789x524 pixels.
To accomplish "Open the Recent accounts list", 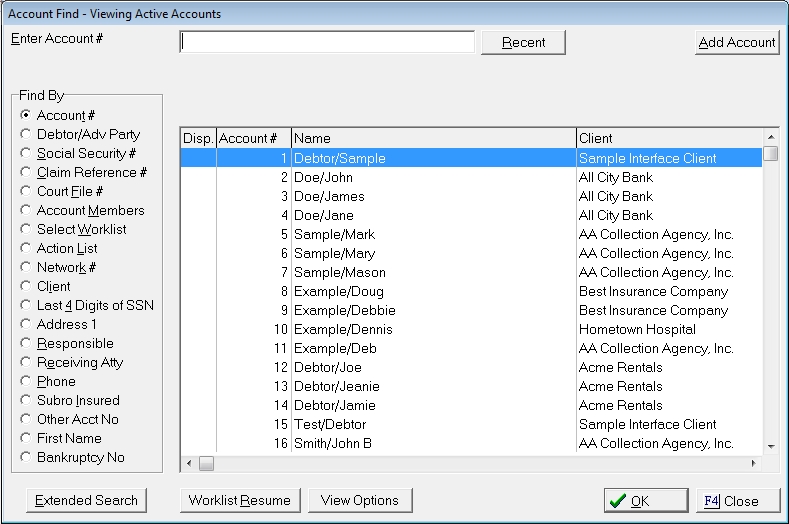I will (523, 42).
